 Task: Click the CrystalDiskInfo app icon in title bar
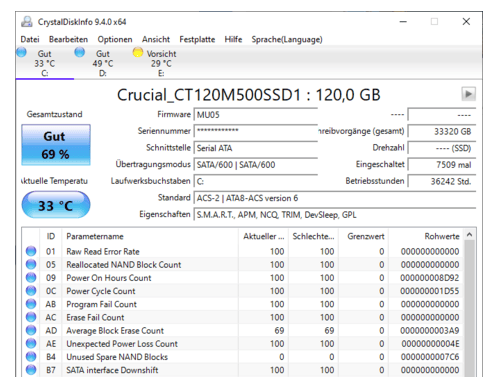[x=27, y=22]
